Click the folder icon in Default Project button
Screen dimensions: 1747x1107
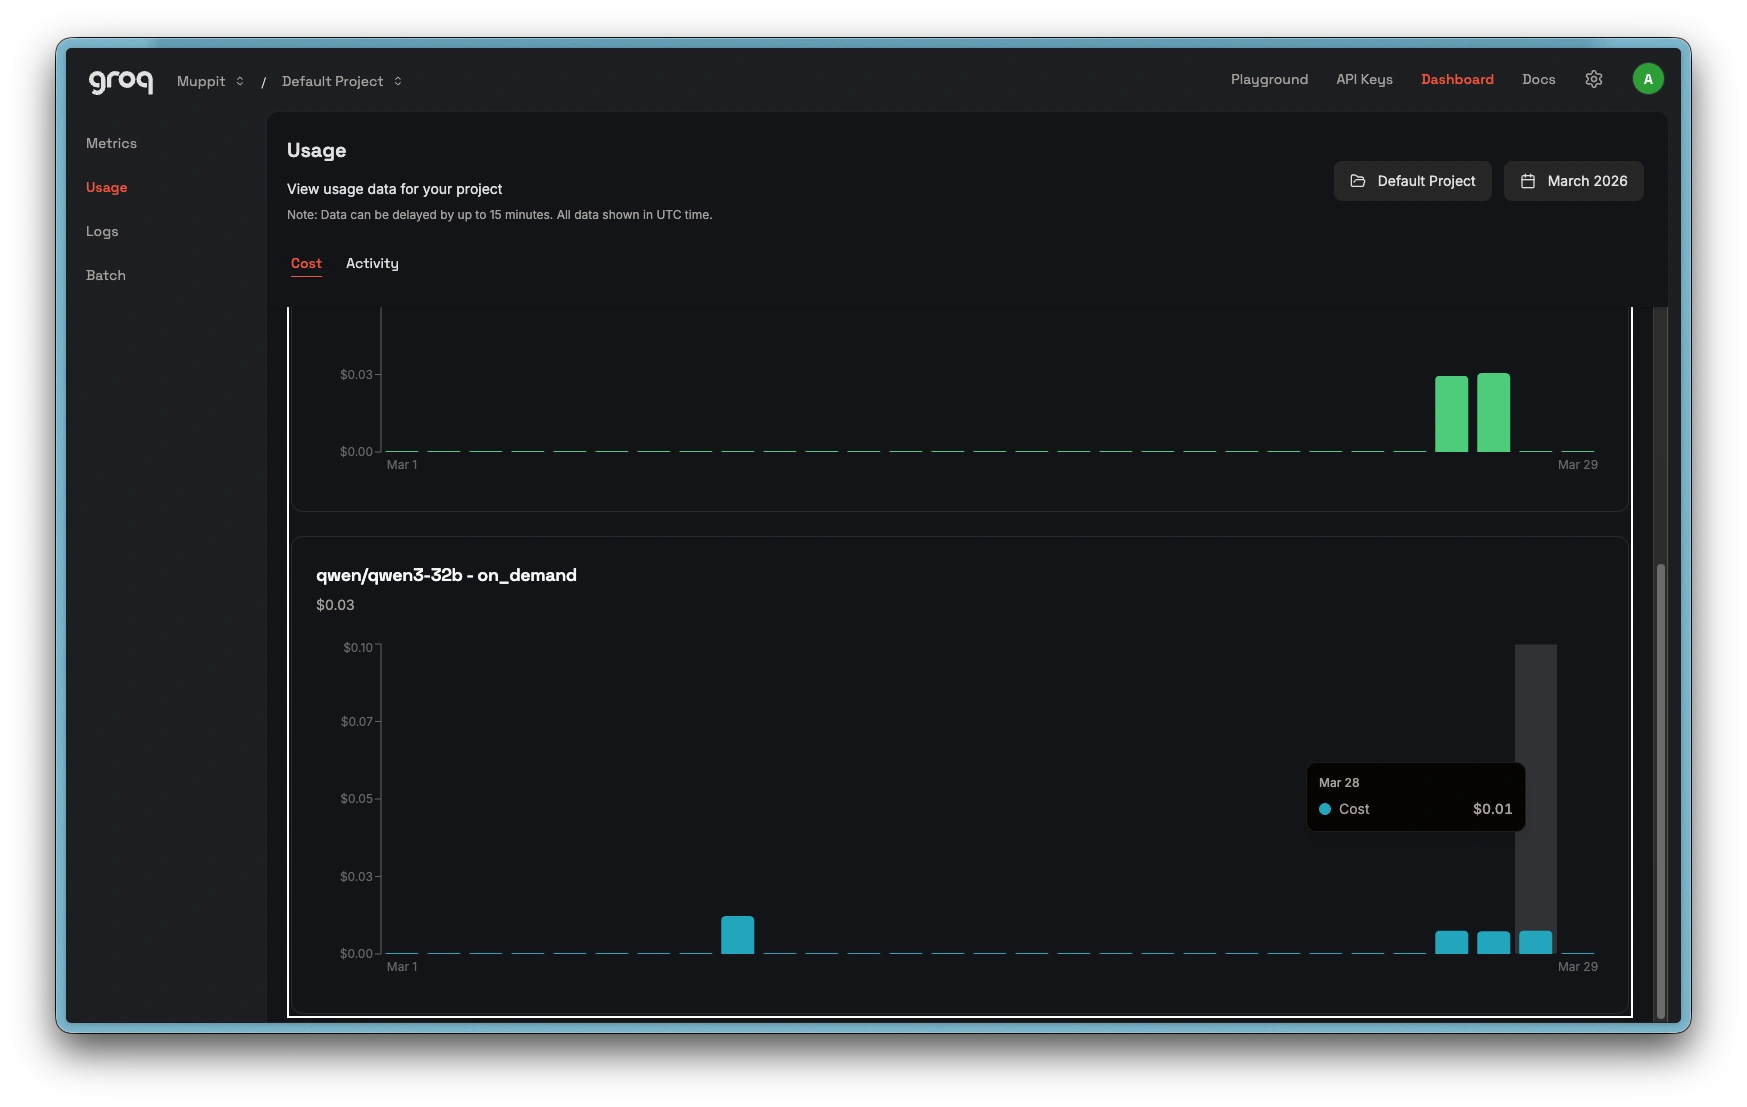click(x=1358, y=181)
